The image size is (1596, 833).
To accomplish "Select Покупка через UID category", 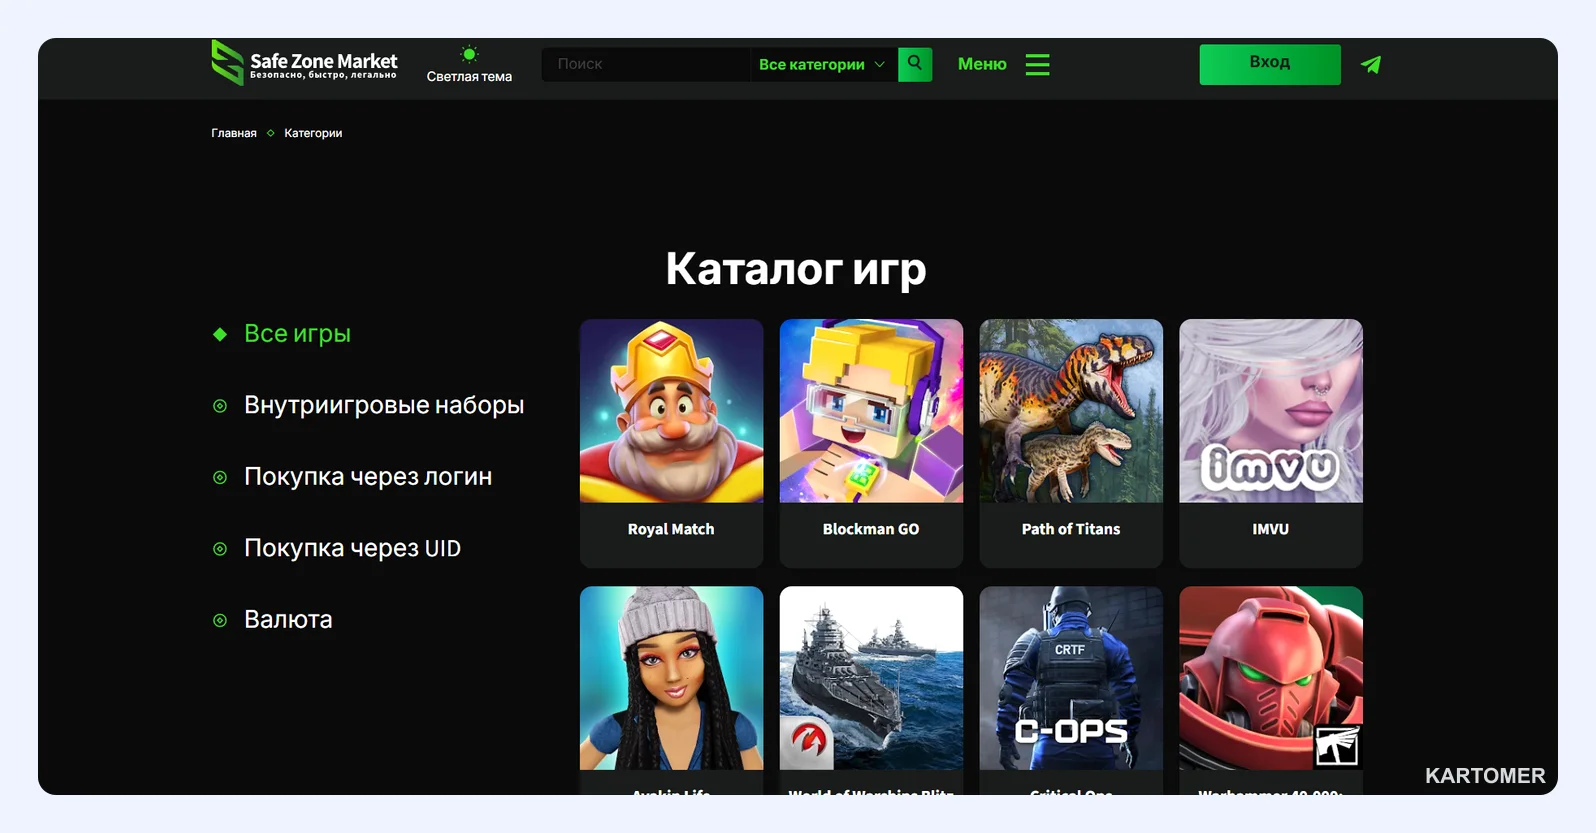I will coord(352,548).
